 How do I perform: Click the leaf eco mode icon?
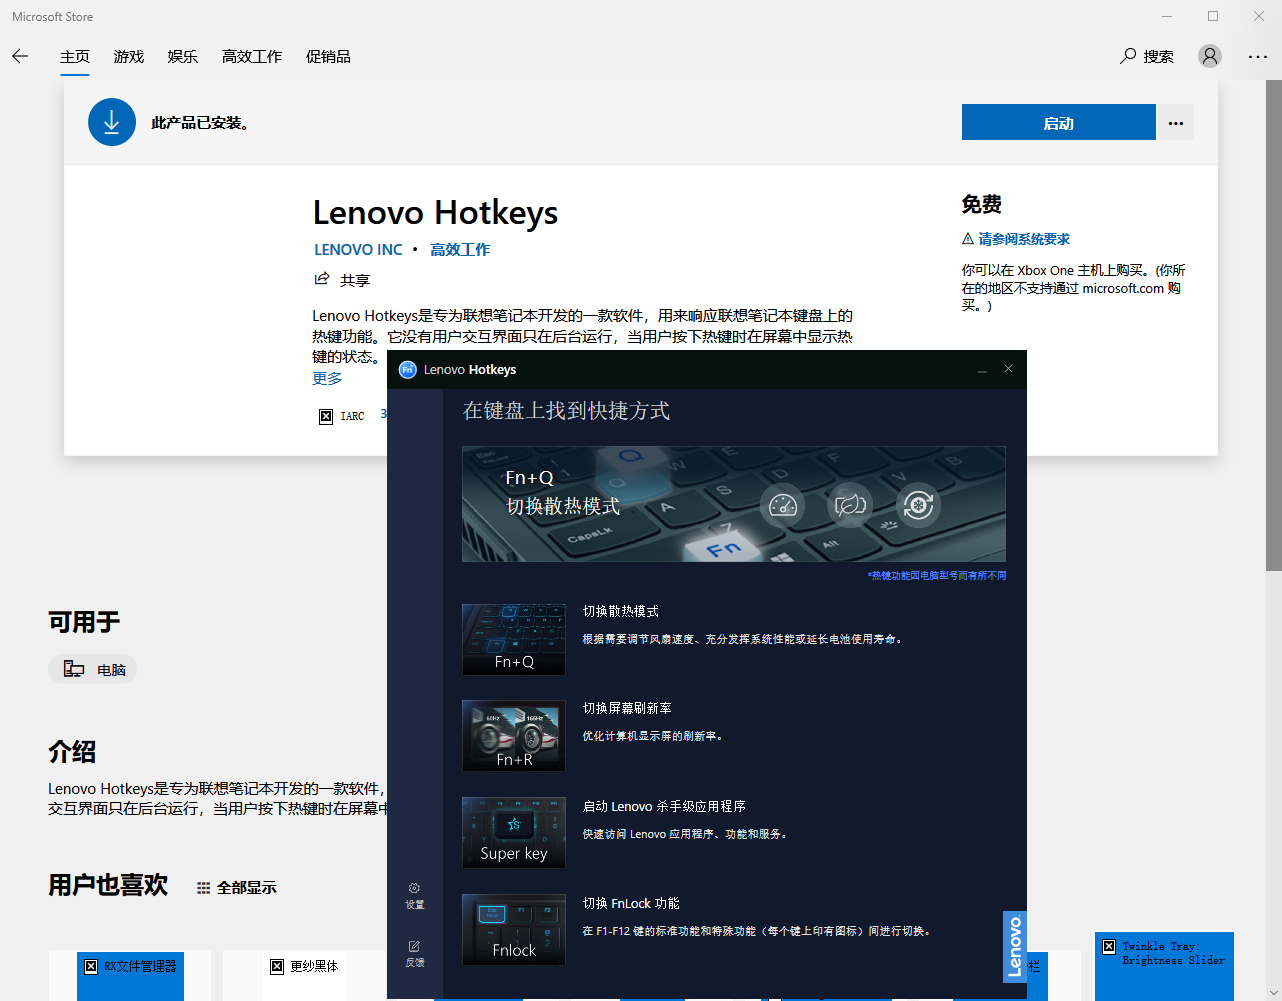tap(850, 505)
